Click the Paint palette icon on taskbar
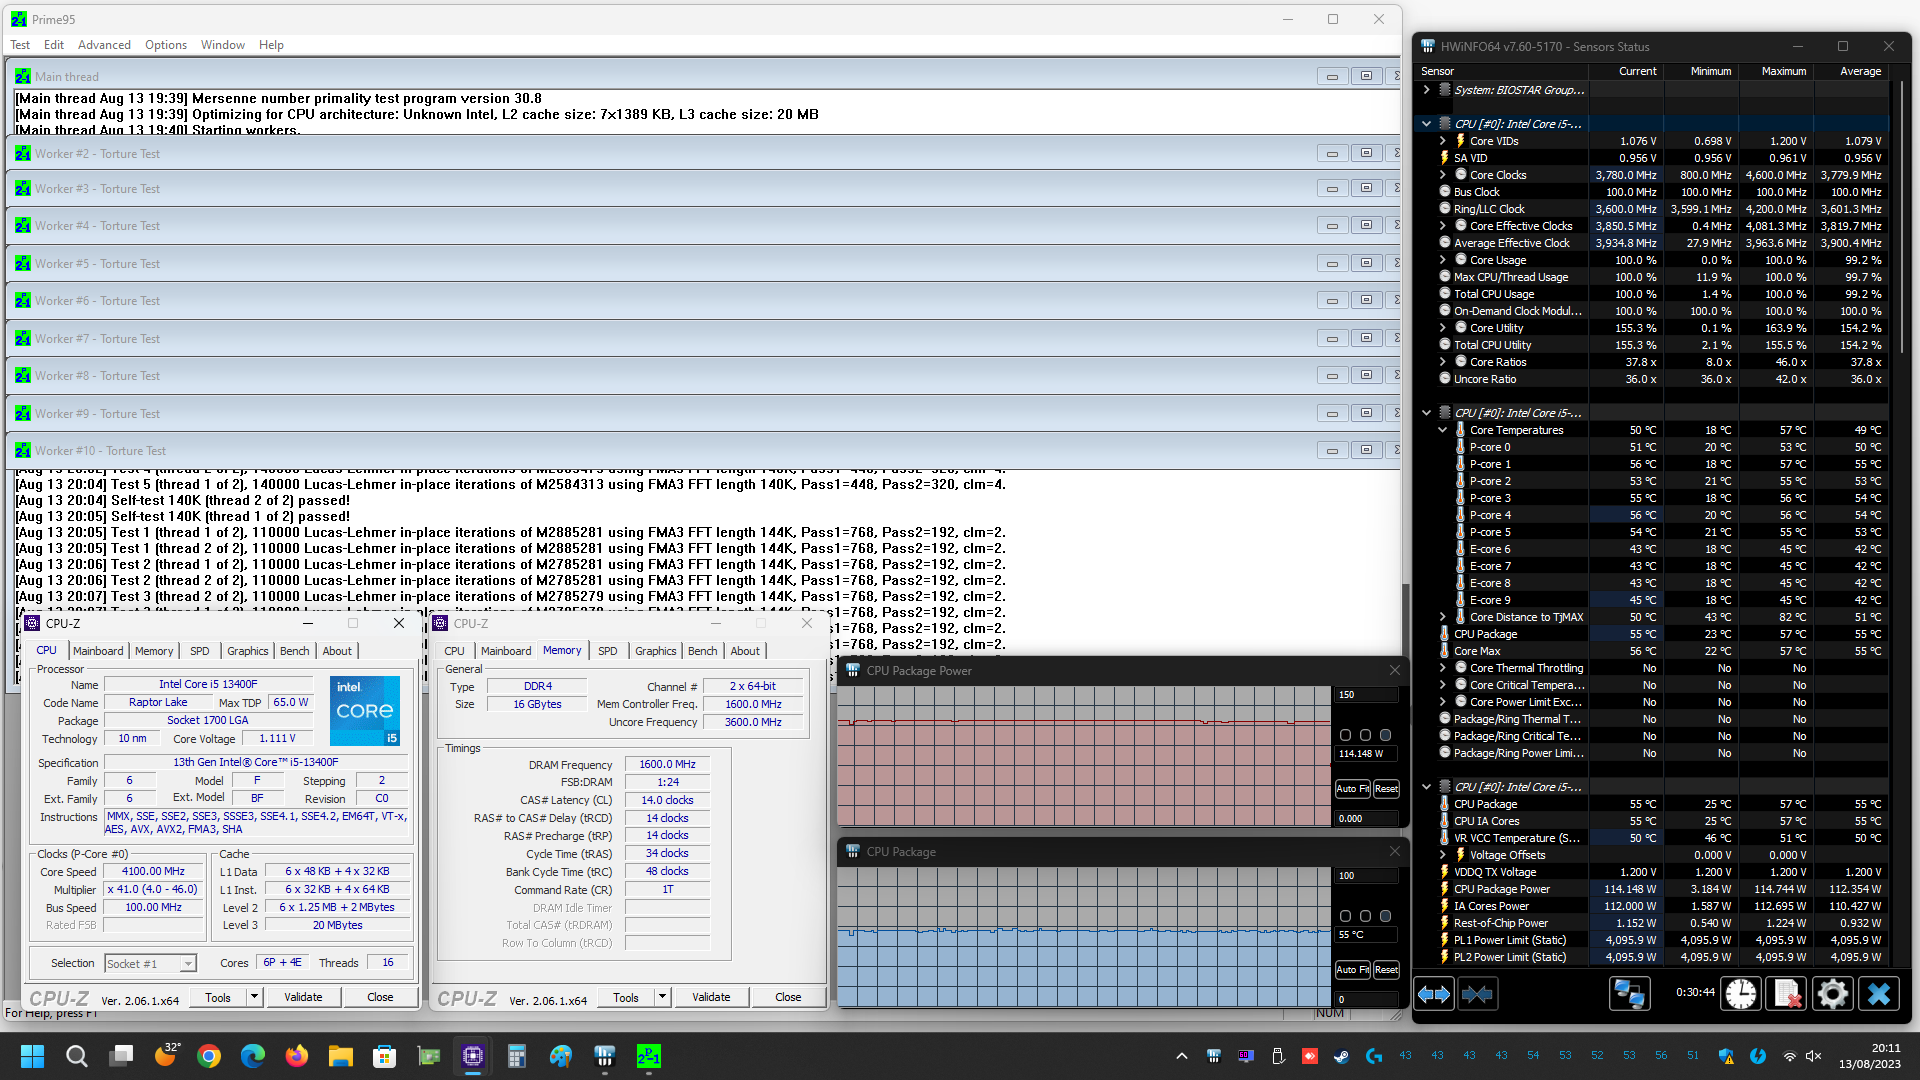This screenshot has height=1080, width=1920. pyautogui.click(x=560, y=1056)
